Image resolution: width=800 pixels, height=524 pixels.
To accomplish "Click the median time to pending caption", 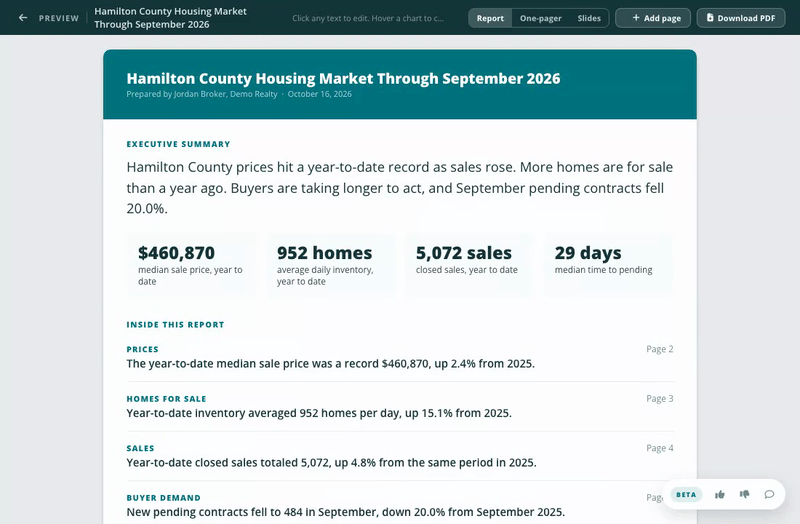I will point(604,269).
